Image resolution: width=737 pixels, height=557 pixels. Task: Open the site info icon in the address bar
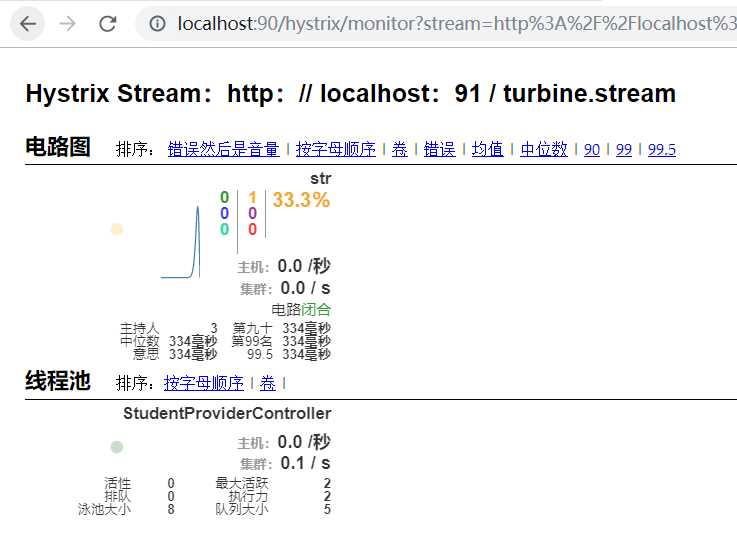pos(157,24)
